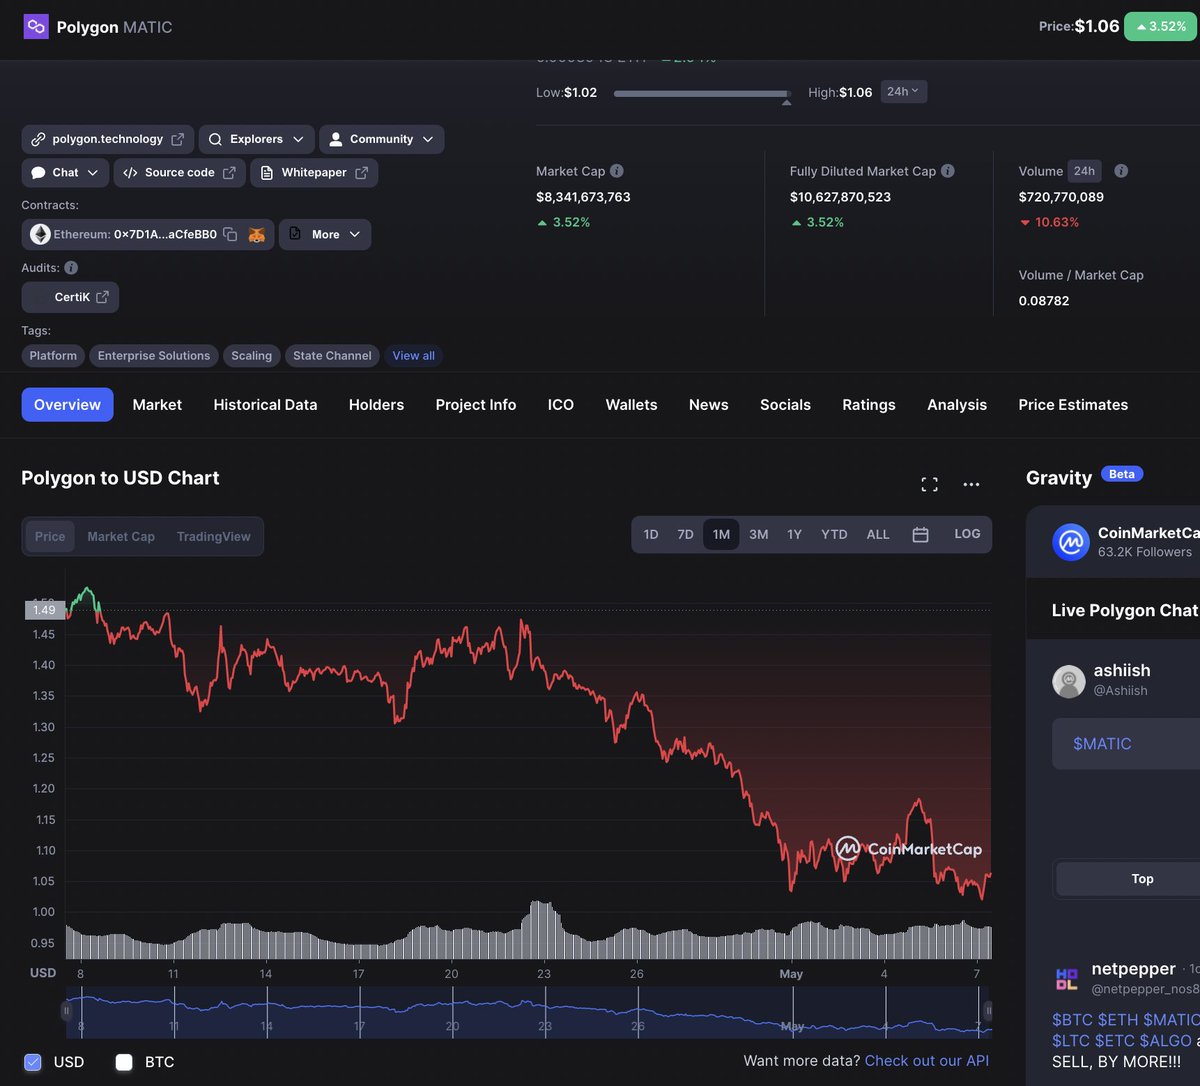
Task: Expand the More contracts dropdown
Action: (325, 234)
